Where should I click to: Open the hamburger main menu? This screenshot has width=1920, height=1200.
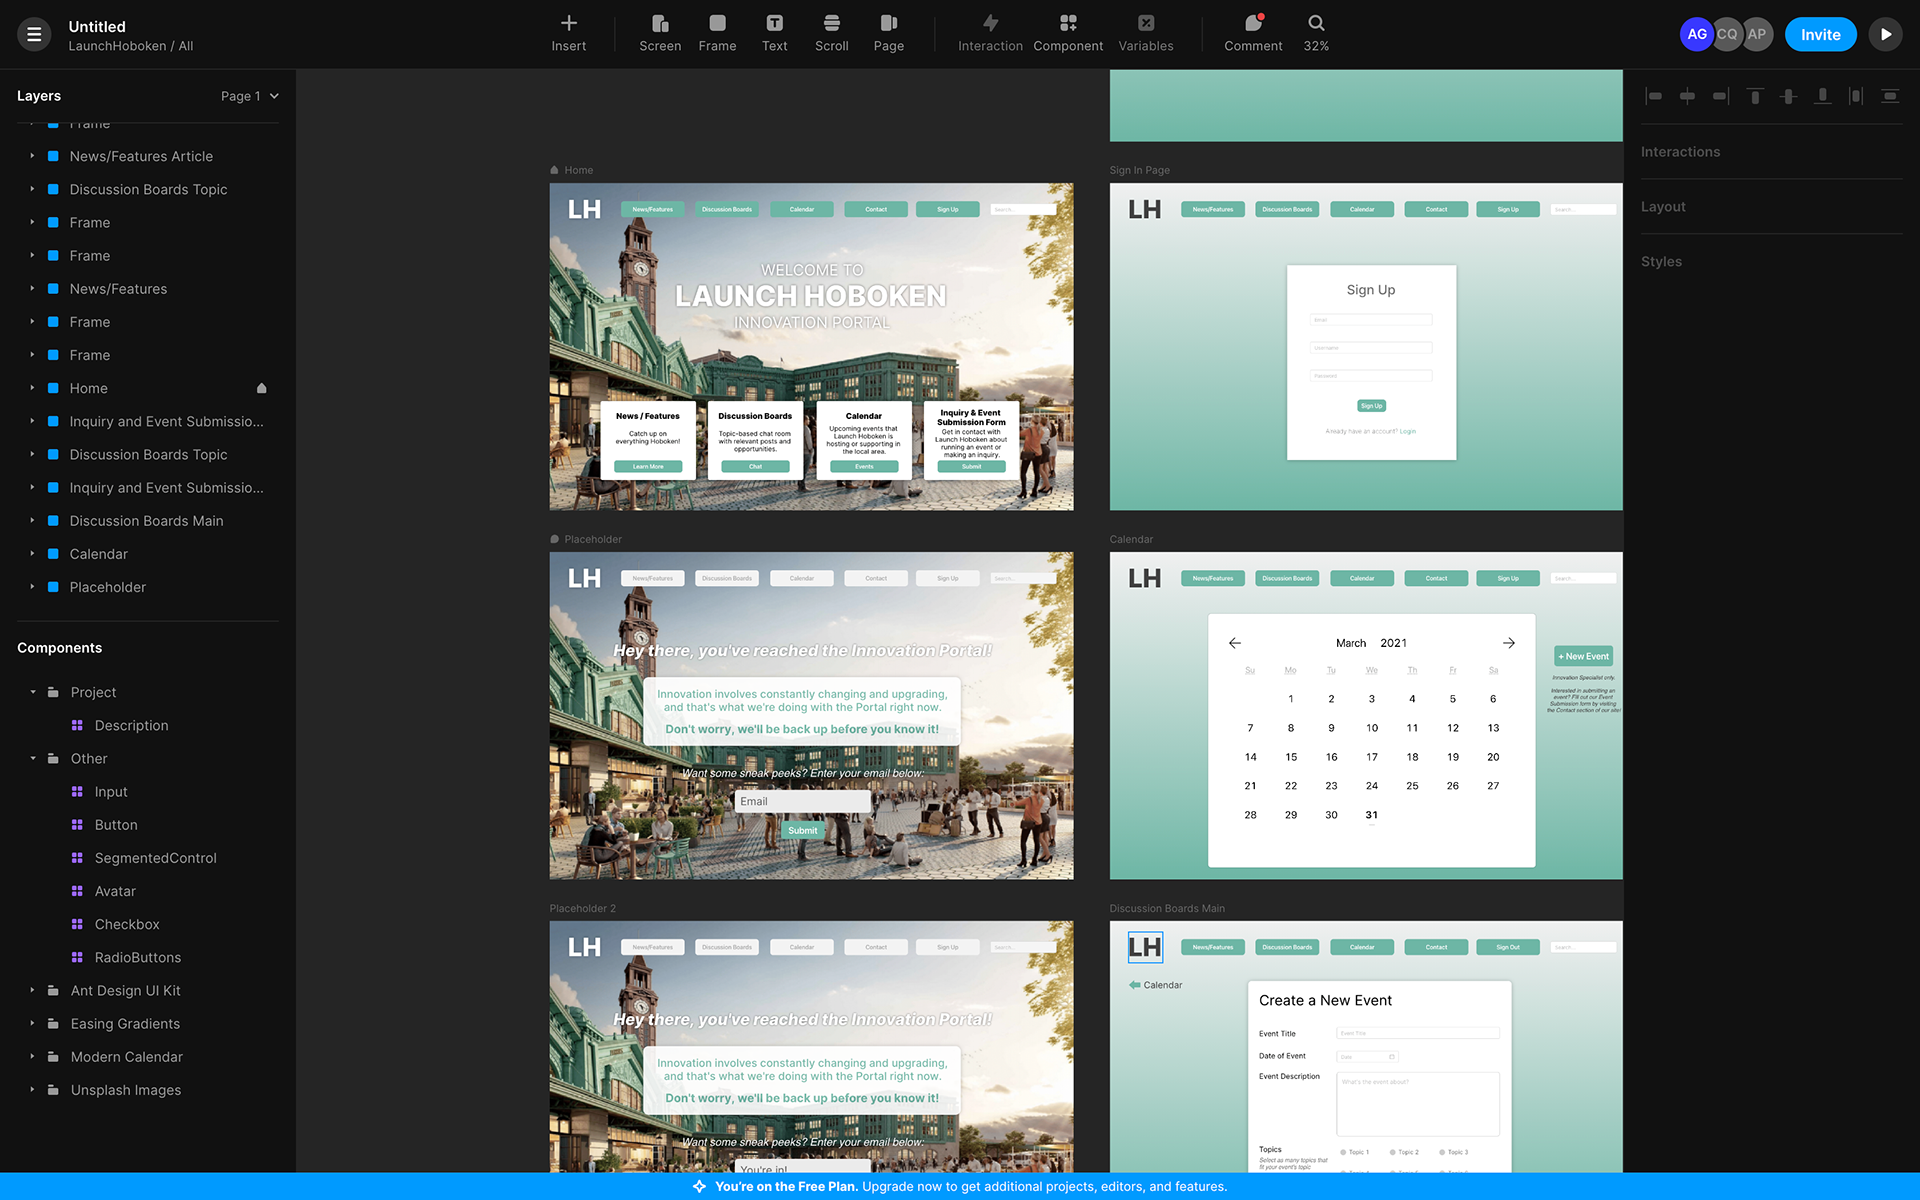[x=34, y=34]
